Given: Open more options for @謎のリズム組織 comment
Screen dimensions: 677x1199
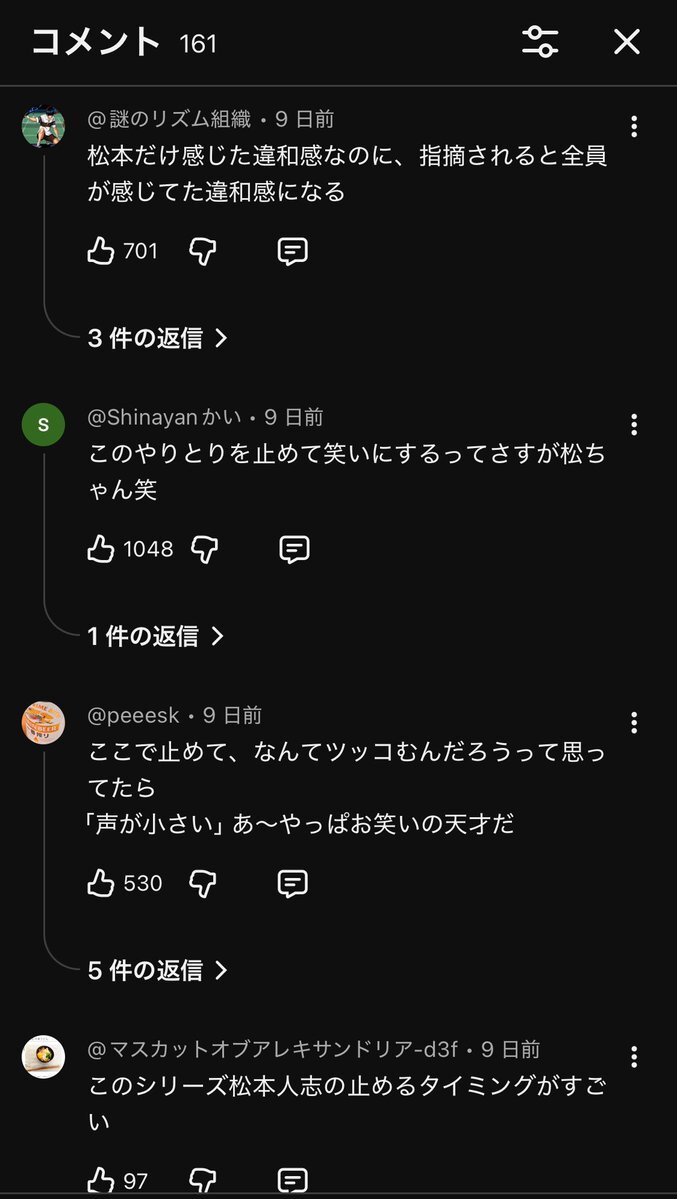Looking at the screenshot, I should [633, 126].
